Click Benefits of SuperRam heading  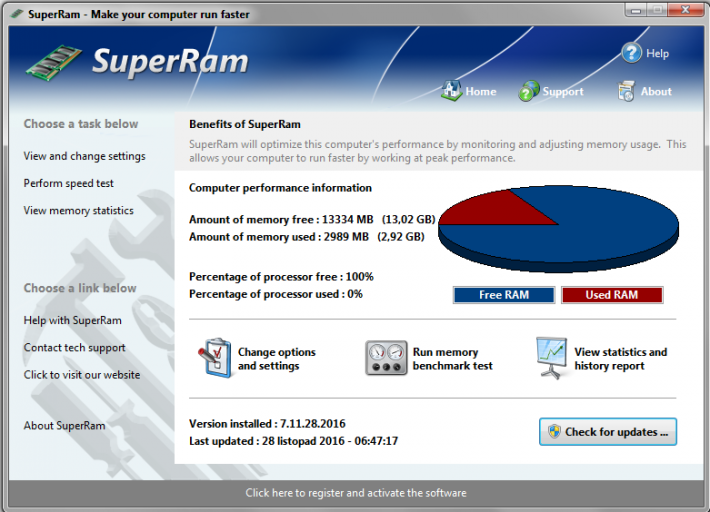245,124
